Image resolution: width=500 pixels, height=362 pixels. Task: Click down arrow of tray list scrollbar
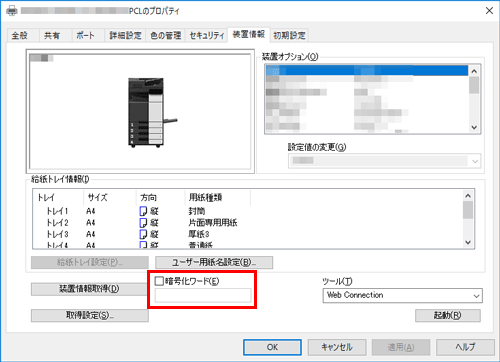click(468, 242)
